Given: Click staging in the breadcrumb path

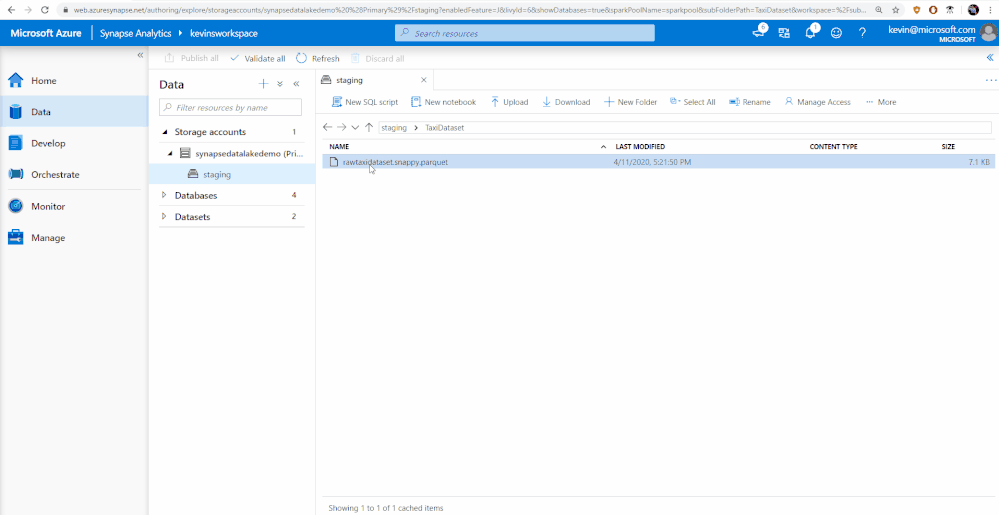Looking at the screenshot, I should coord(394,127).
